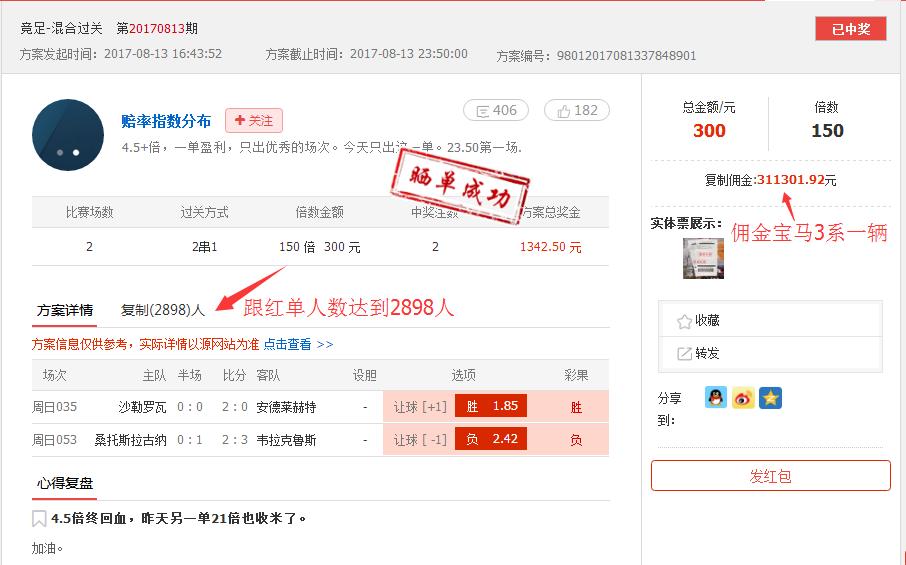Viewport: 906px width, 565px height.
Task: Click the issue number 20170813
Action: click(x=157, y=28)
